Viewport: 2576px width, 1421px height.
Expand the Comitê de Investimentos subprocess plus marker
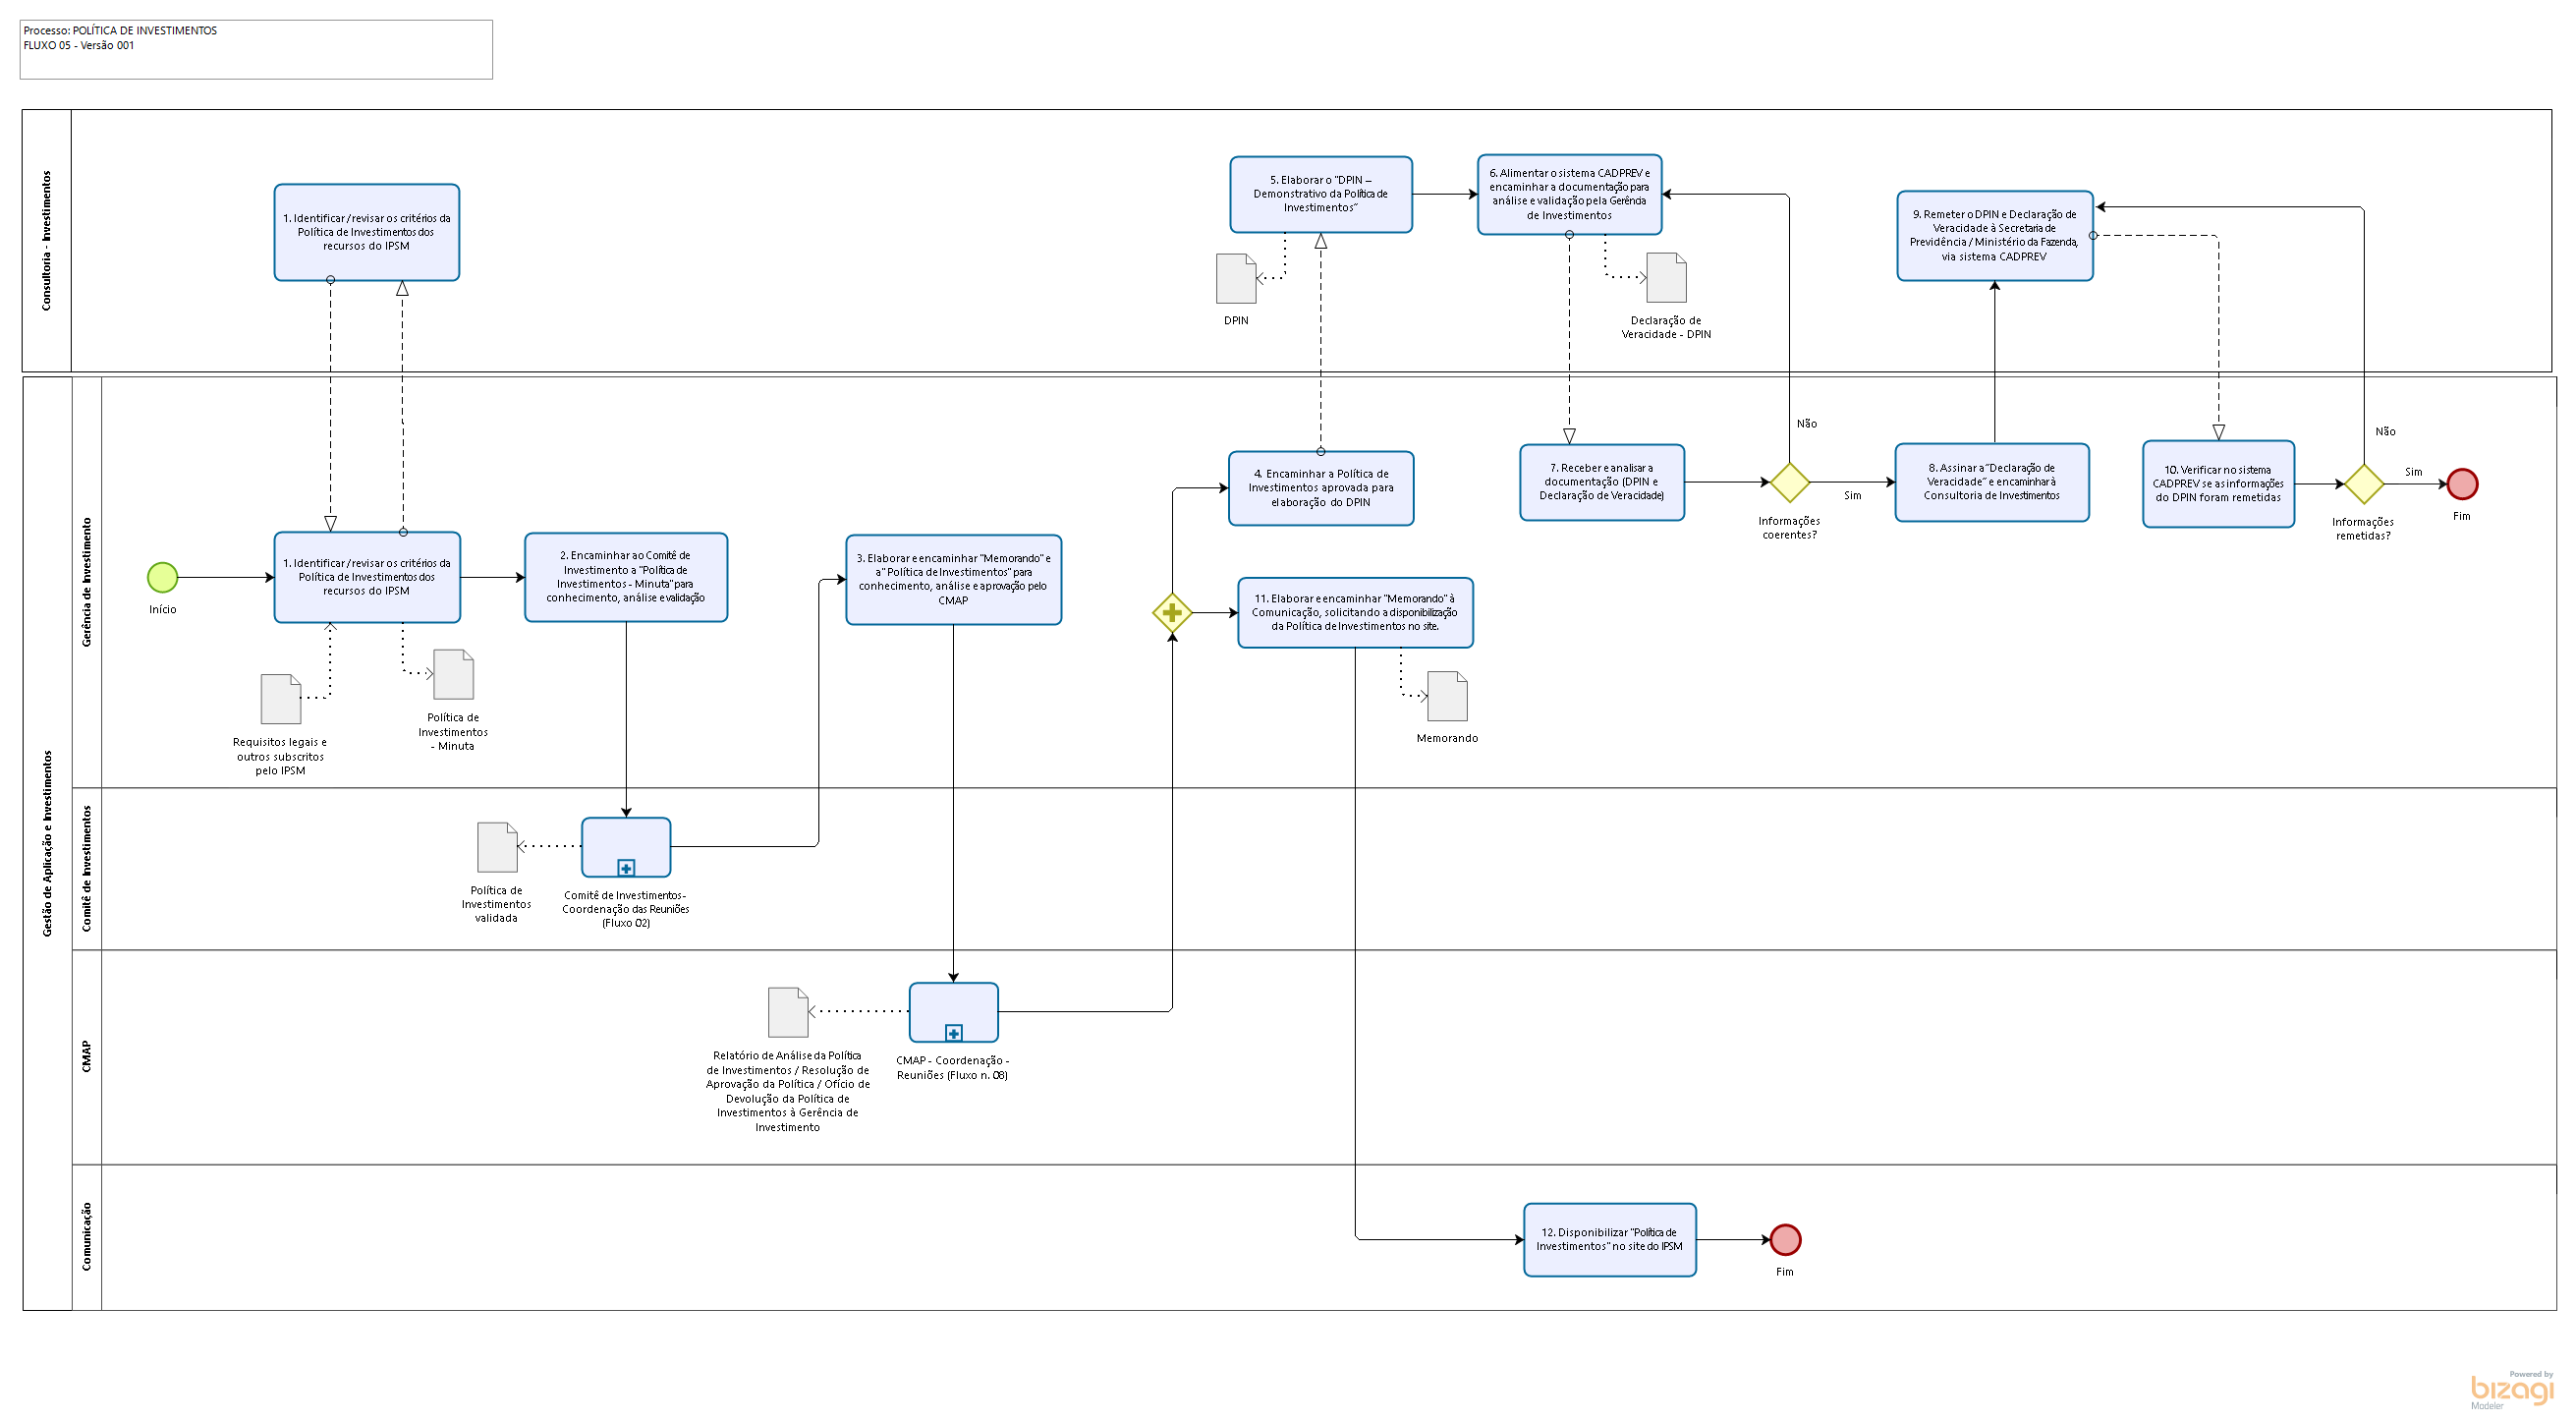coord(626,867)
